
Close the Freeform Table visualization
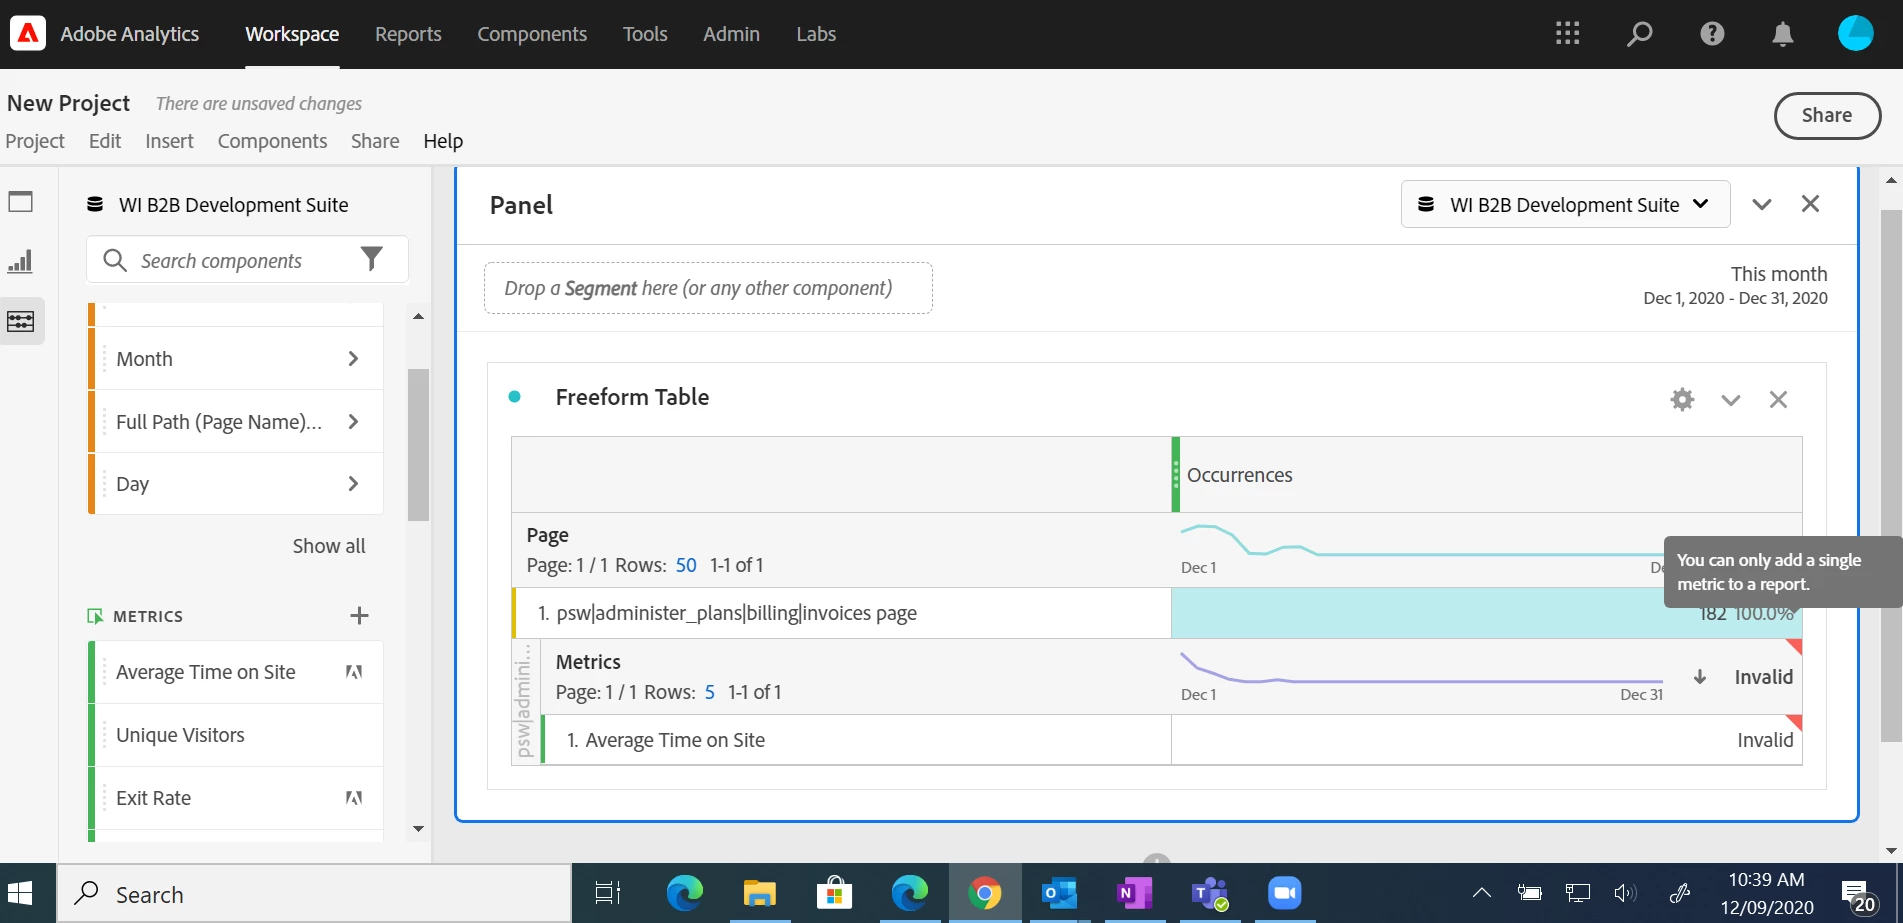[1778, 399]
